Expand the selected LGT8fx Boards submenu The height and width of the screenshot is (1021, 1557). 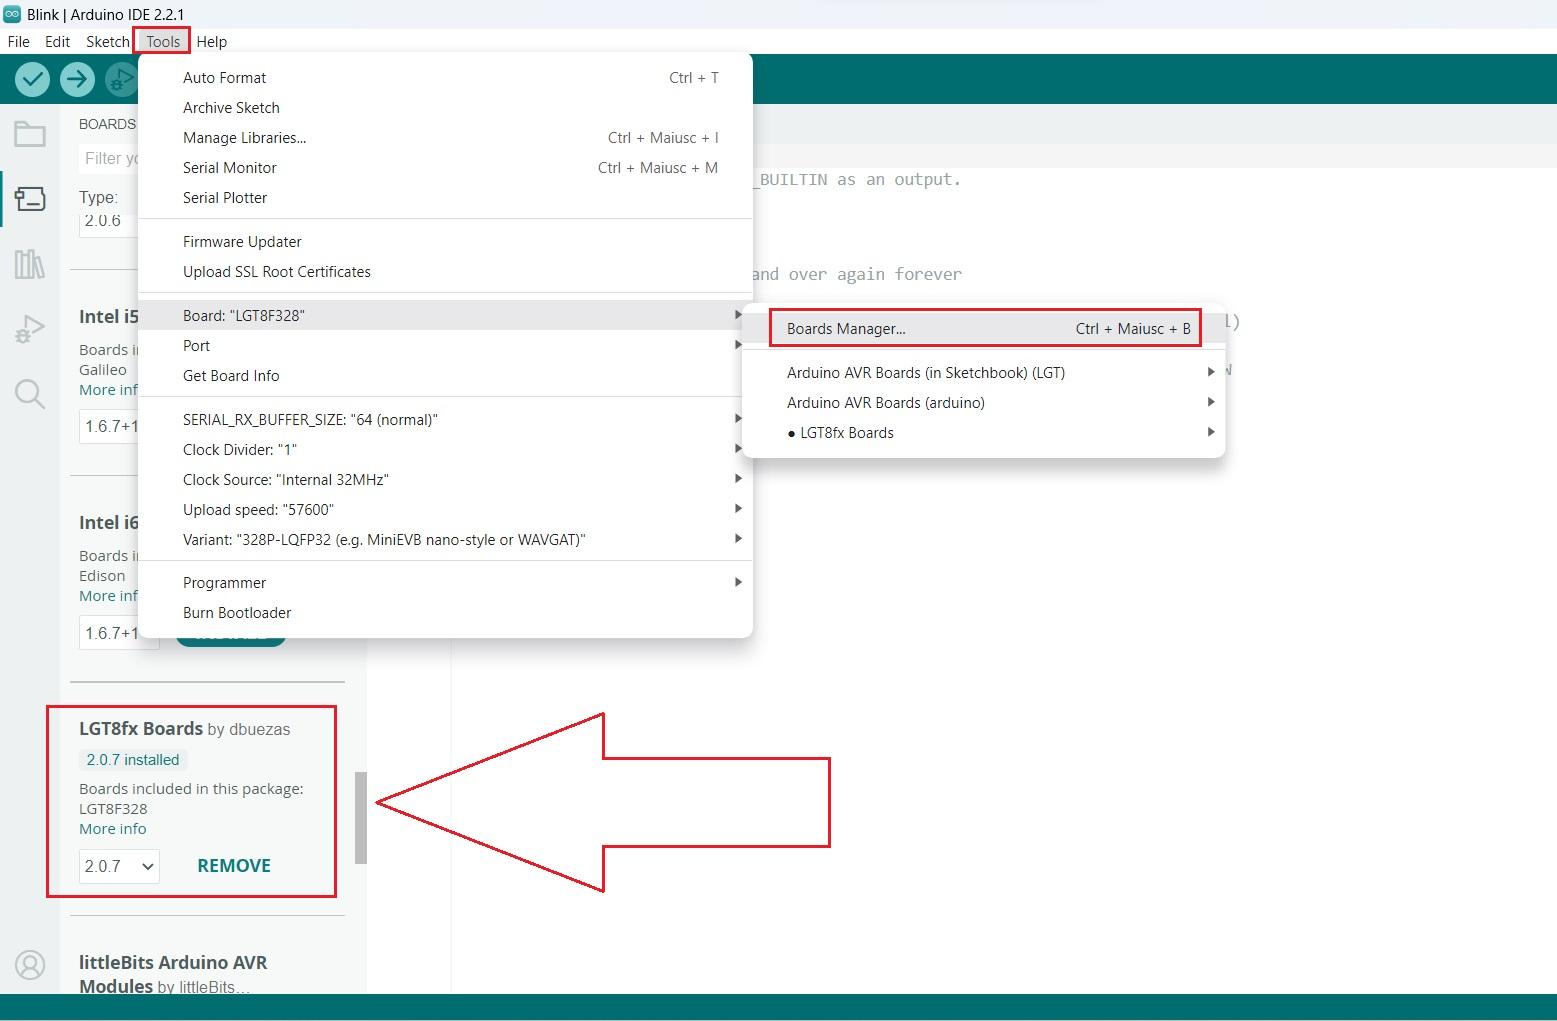click(984, 432)
